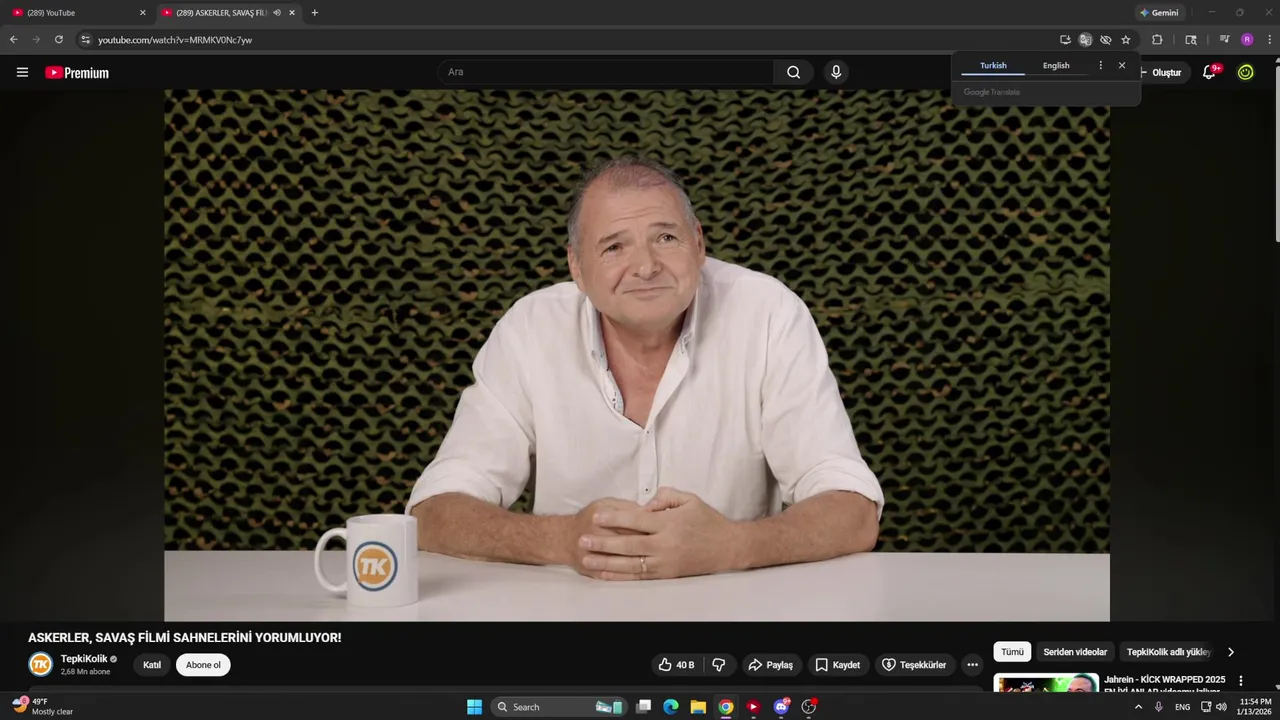Open TepkiKolik channel avatar
Image resolution: width=1280 pixels, height=720 pixels.
(40, 664)
